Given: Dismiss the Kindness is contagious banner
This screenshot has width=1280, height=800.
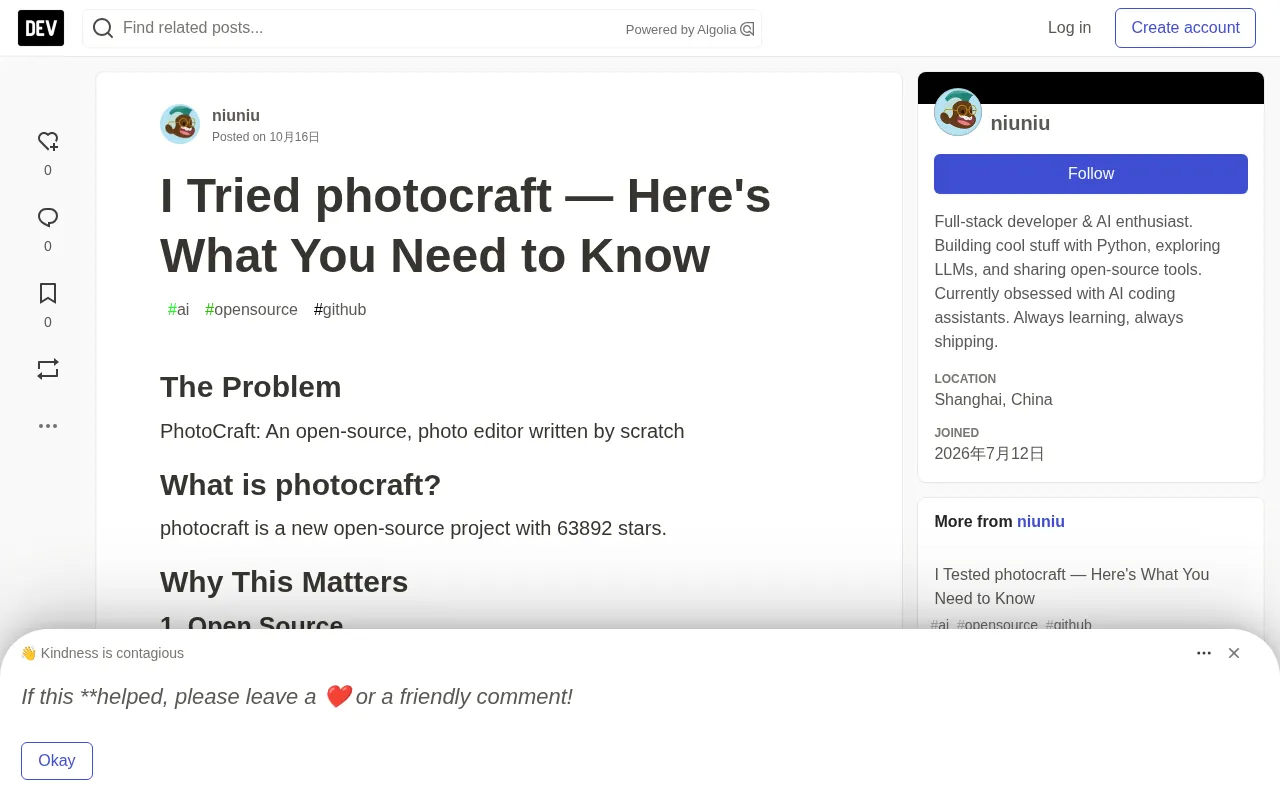Looking at the screenshot, I should click(1234, 653).
